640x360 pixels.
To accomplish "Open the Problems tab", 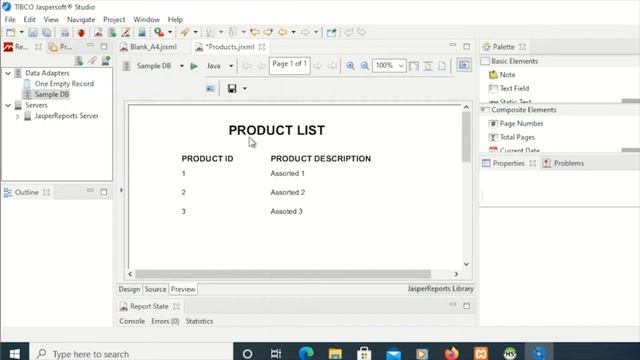I will click(563, 163).
